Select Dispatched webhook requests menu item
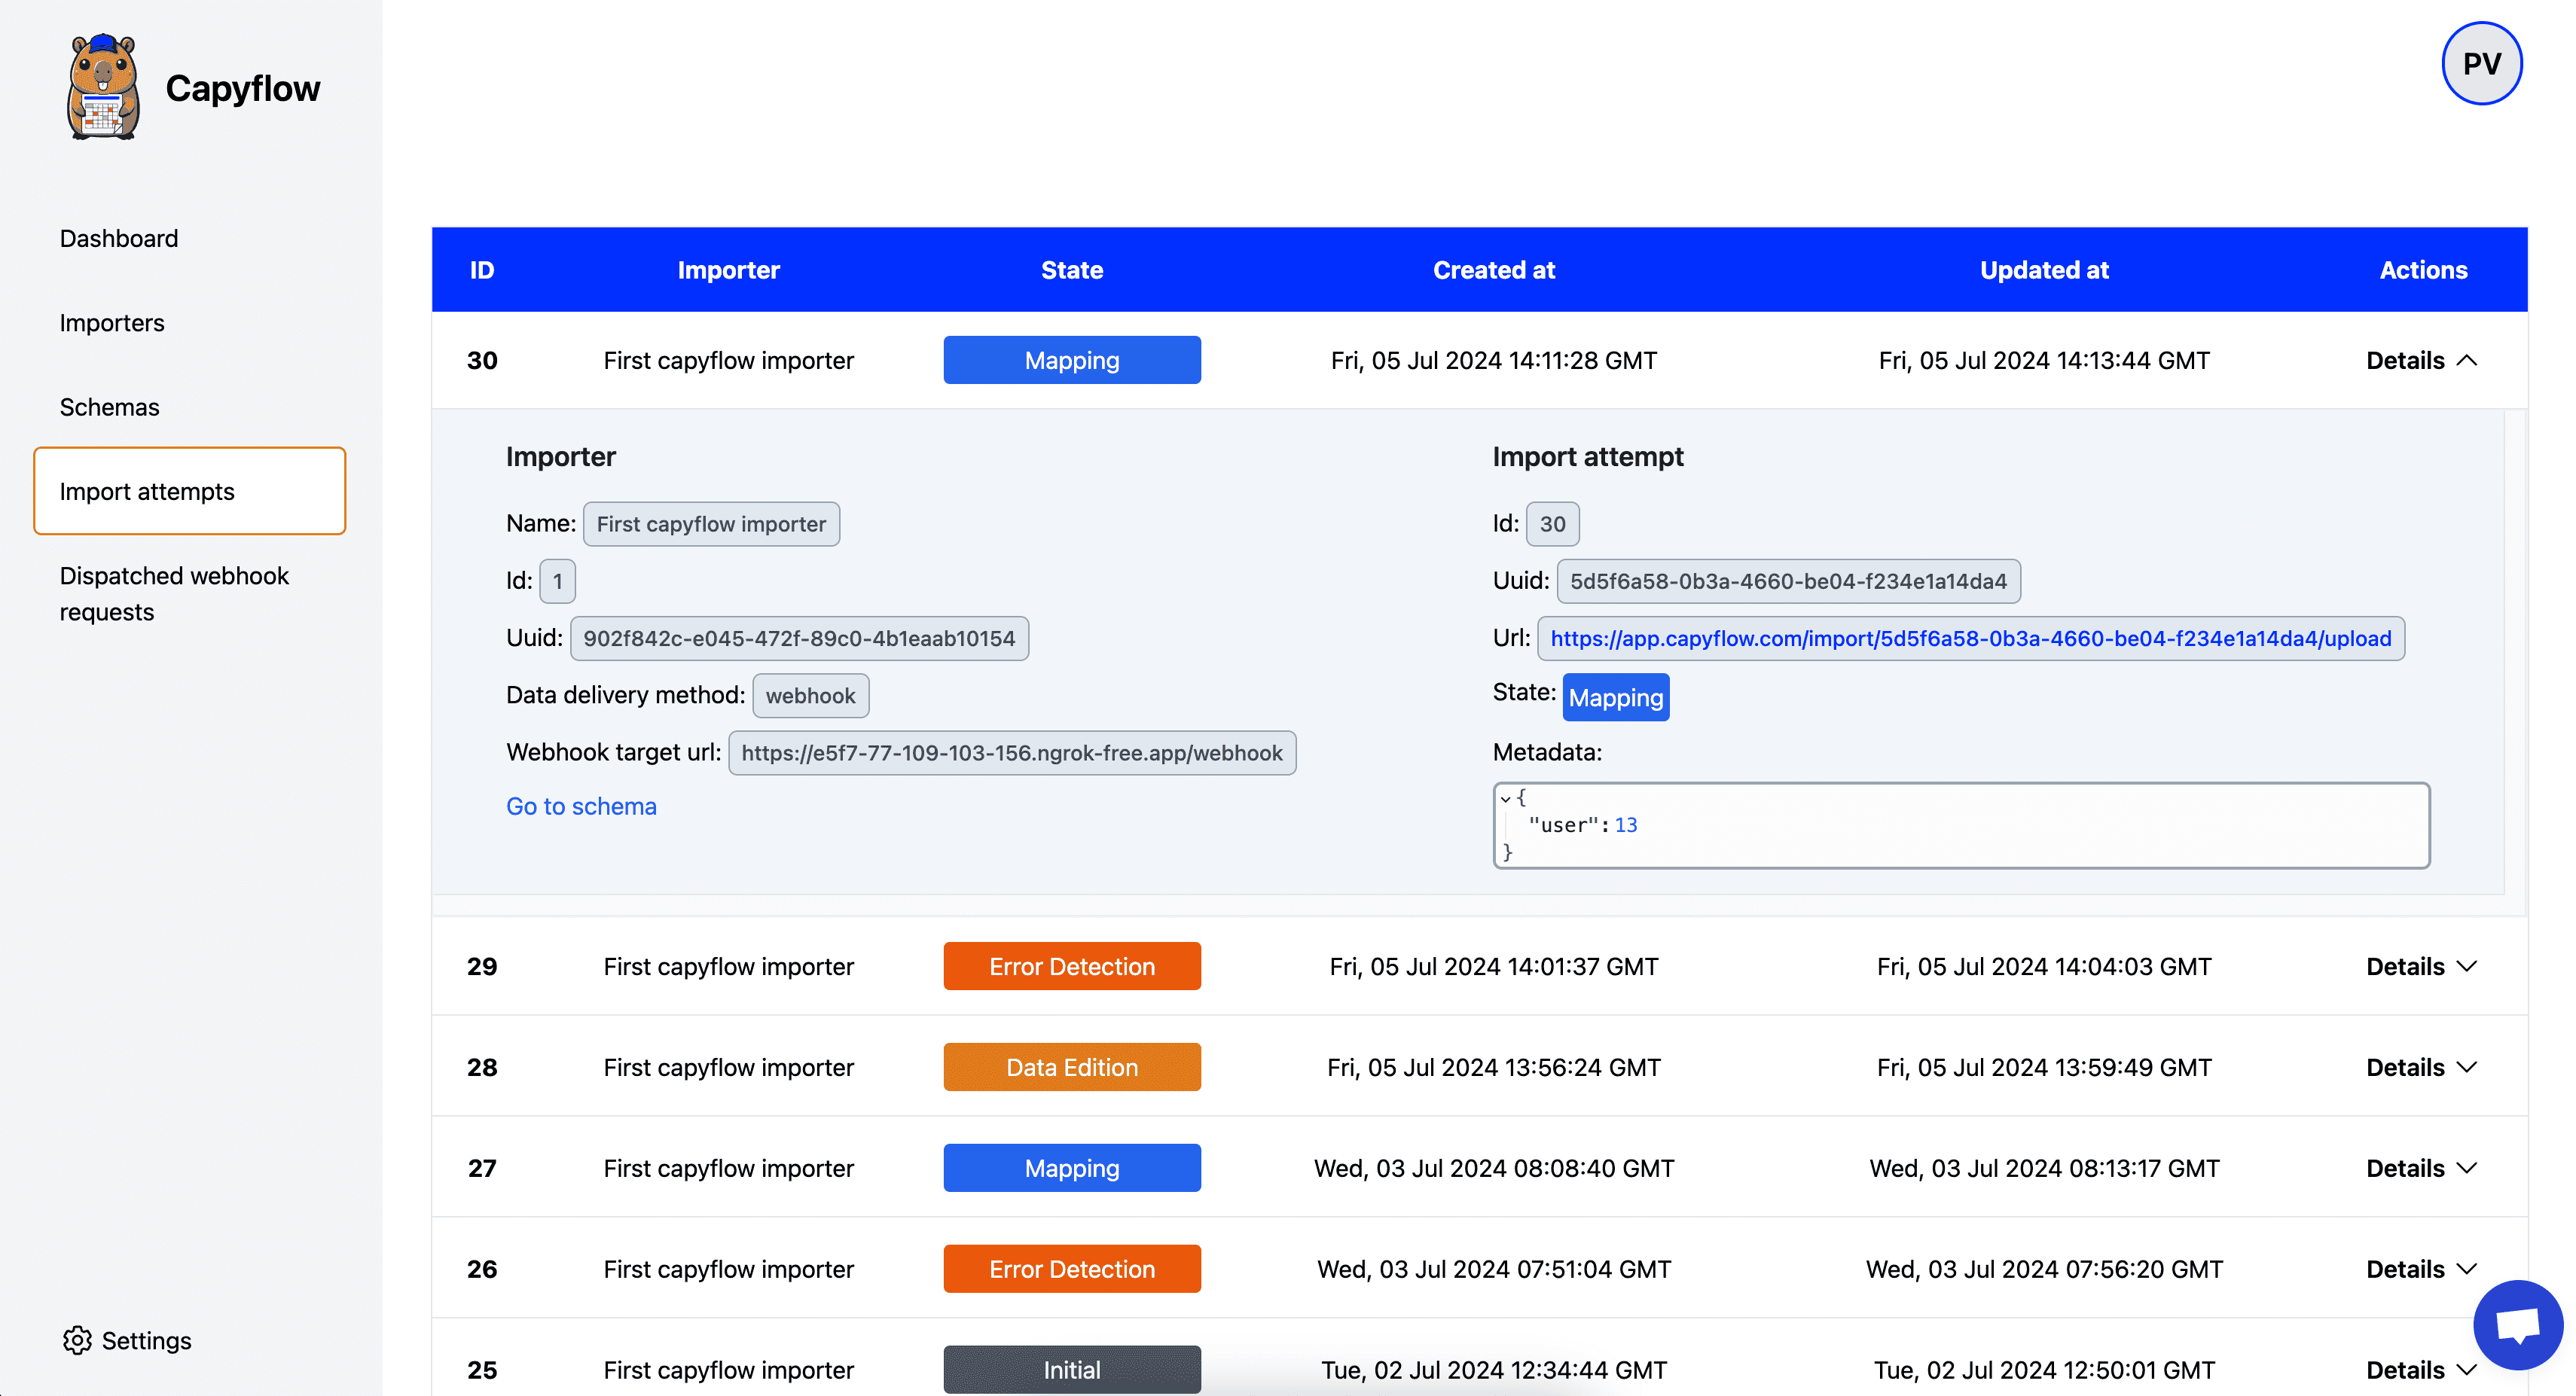The height and width of the screenshot is (1396, 2576). coord(174,593)
